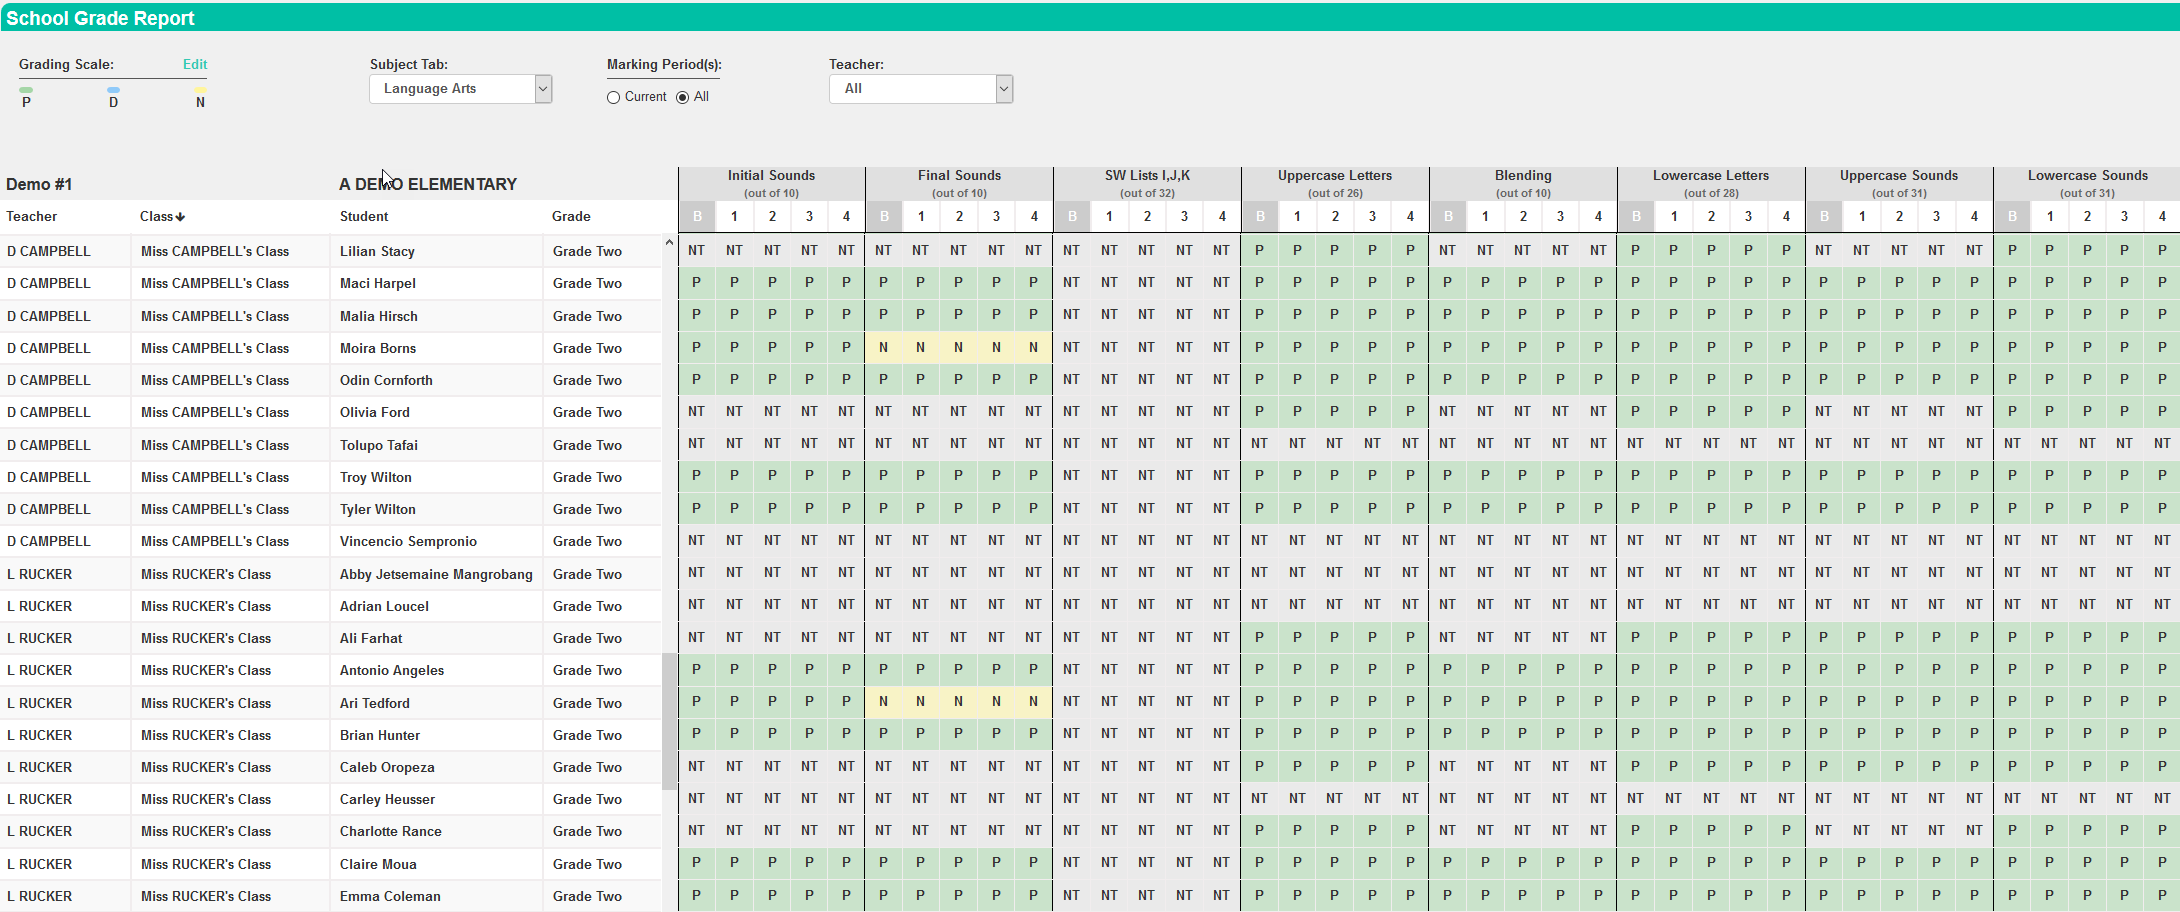Select student Carley Heusser
This screenshot has width=2180, height=912.
pyautogui.click(x=387, y=799)
